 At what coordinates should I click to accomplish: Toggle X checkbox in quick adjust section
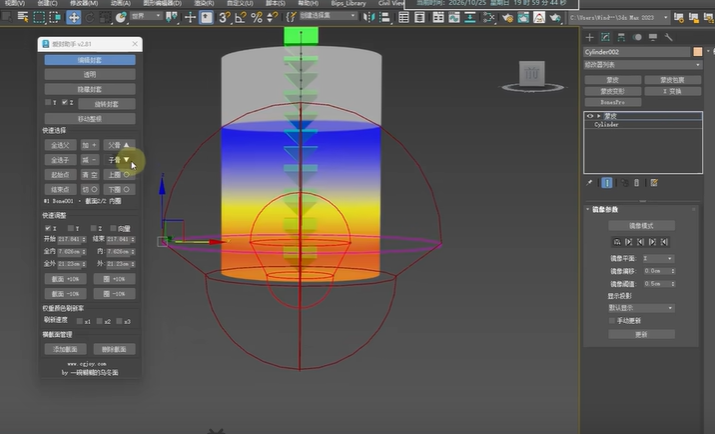click(47, 228)
